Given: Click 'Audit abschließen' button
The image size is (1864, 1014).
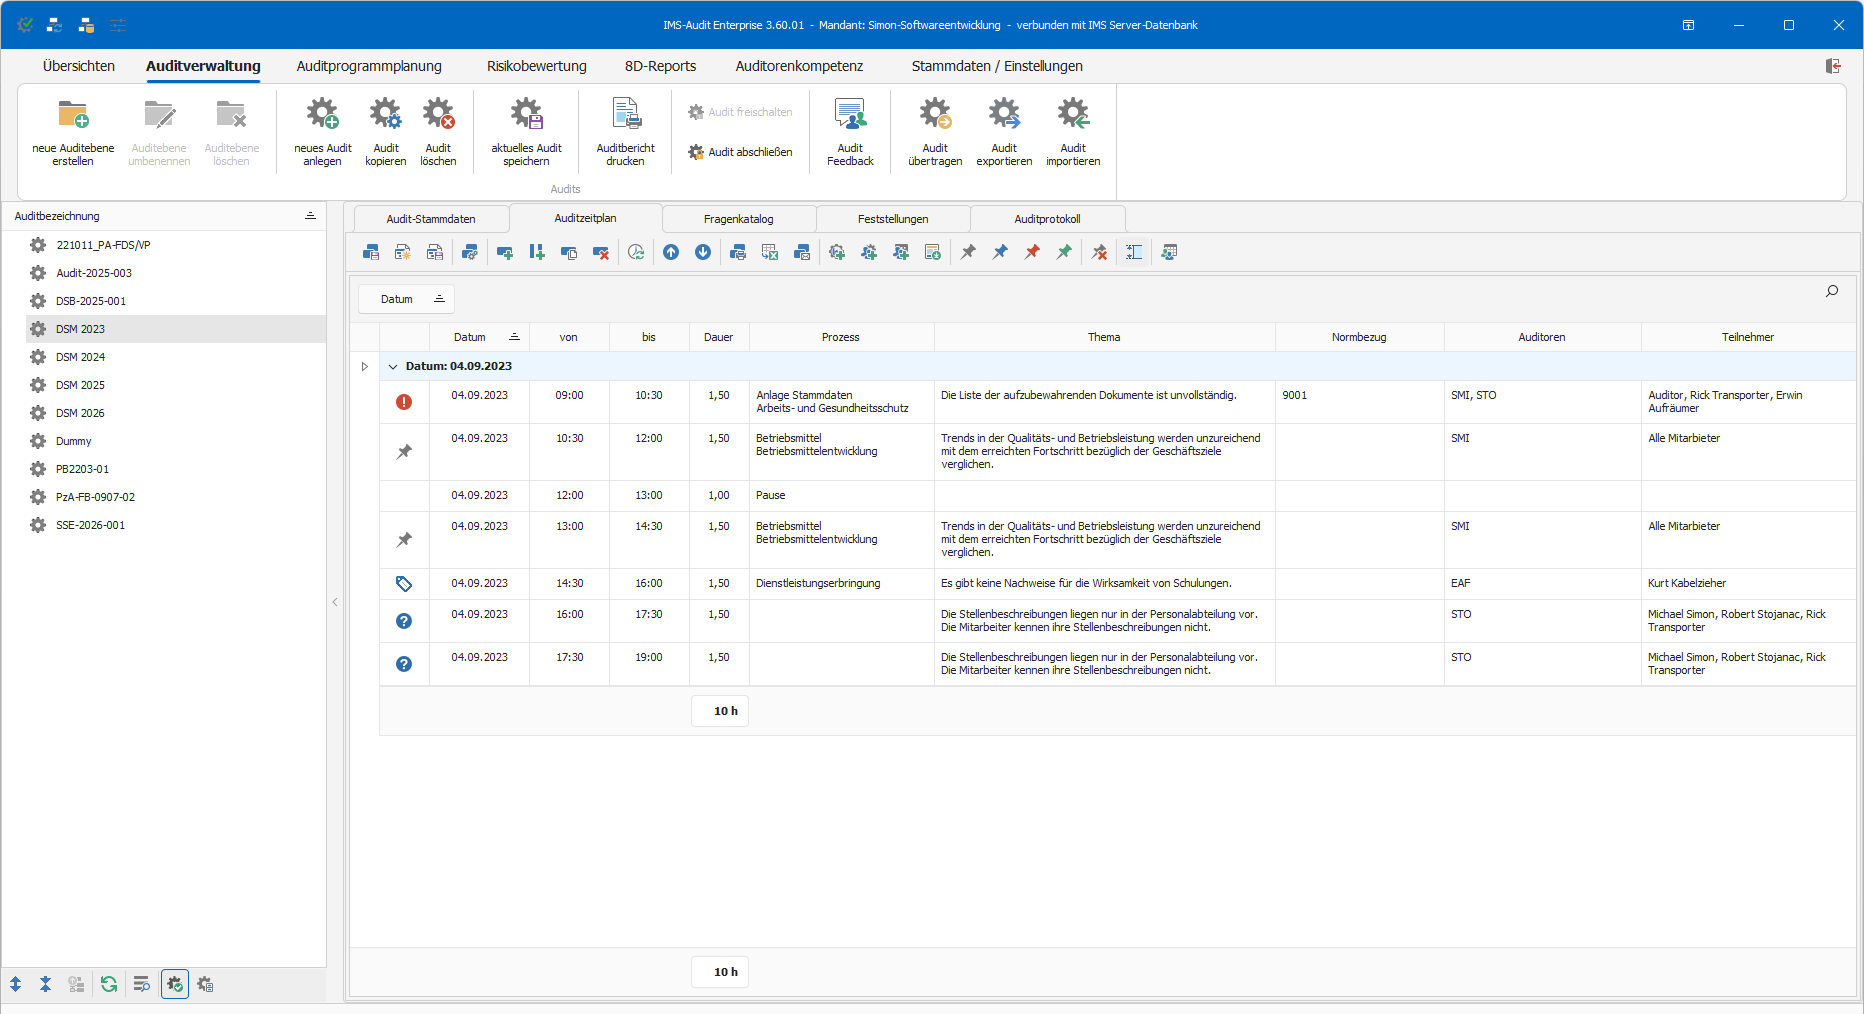Looking at the screenshot, I should (x=740, y=152).
